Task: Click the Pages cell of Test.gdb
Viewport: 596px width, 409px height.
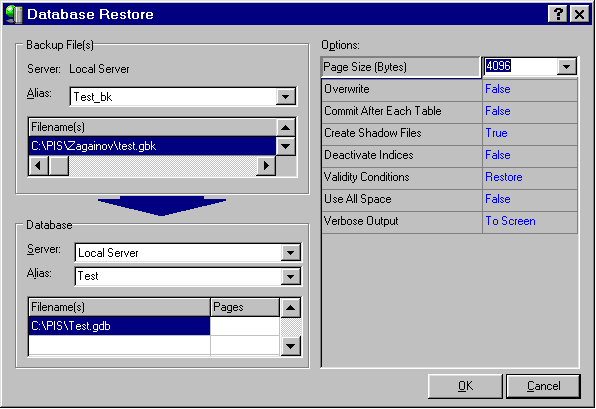Action: (x=245, y=326)
